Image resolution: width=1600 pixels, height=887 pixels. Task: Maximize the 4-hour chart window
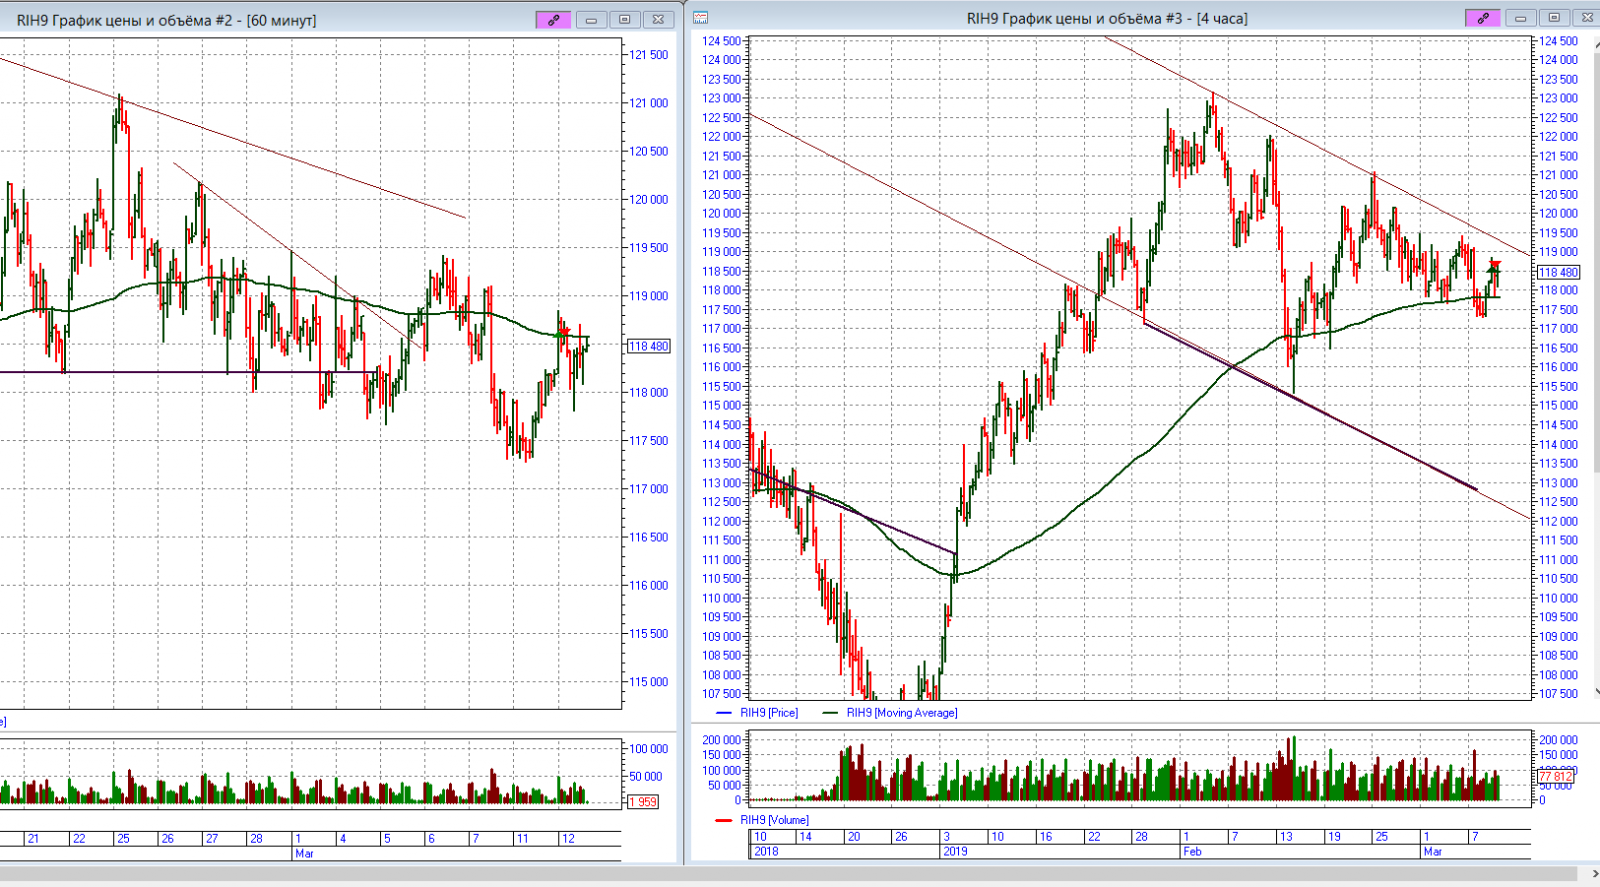point(1554,18)
